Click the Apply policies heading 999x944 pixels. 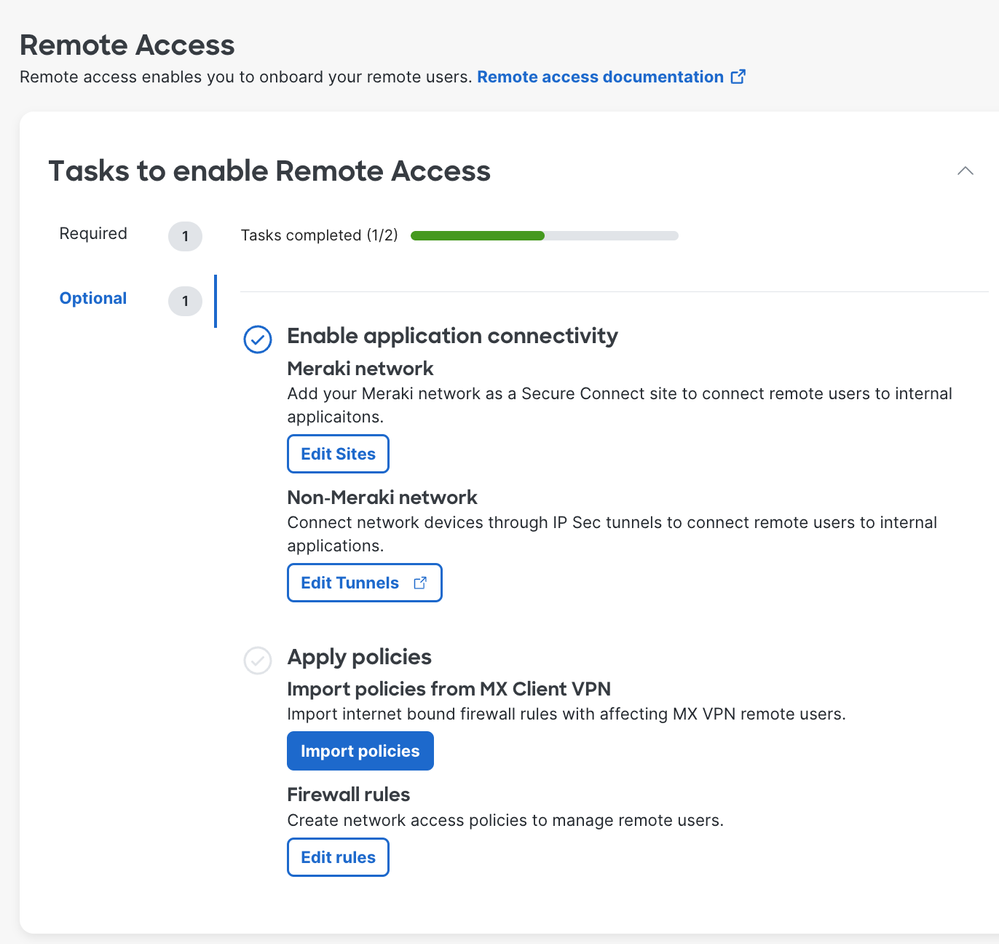coord(359,657)
